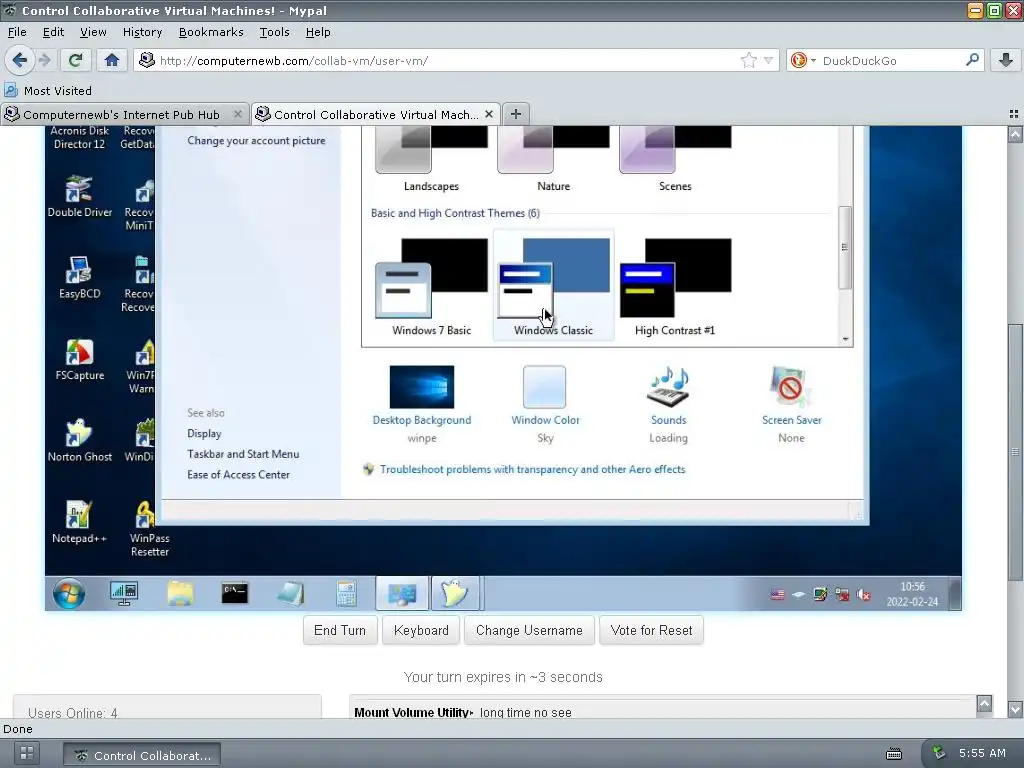Open calculator icon in VM taskbar

point(346,594)
